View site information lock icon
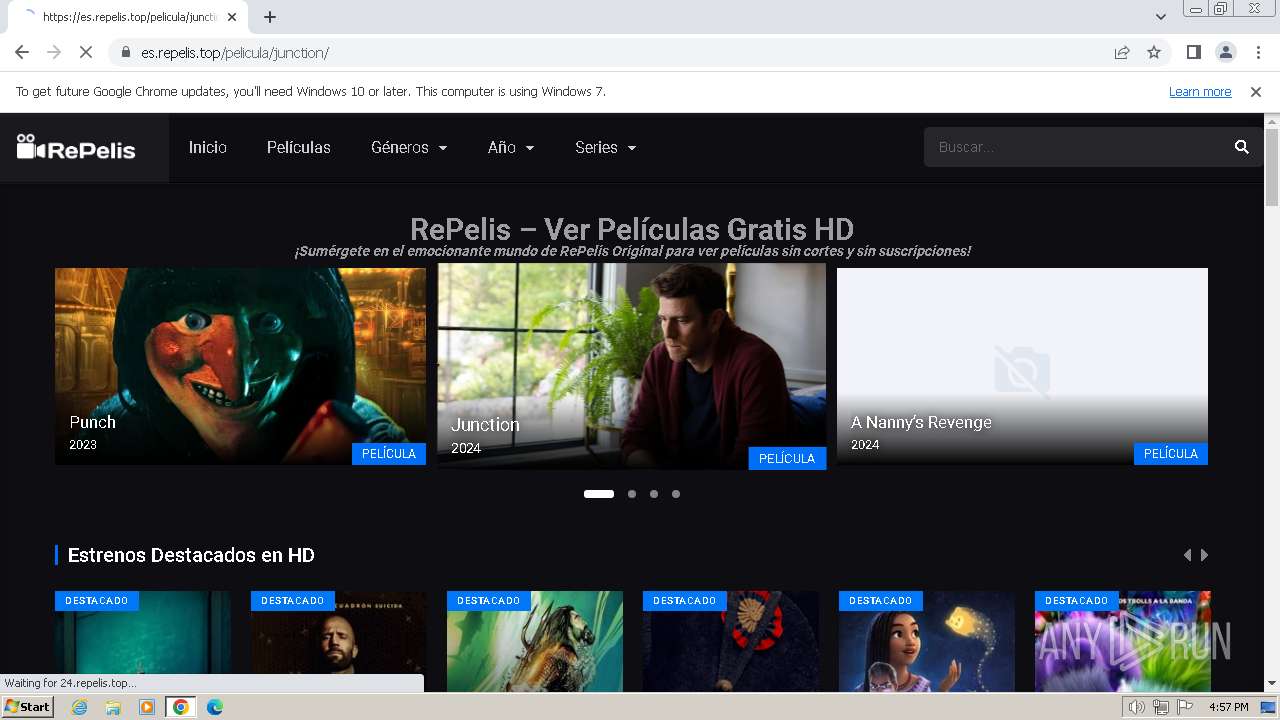Image resolution: width=1280 pixels, height=720 pixels. pos(126,53)
